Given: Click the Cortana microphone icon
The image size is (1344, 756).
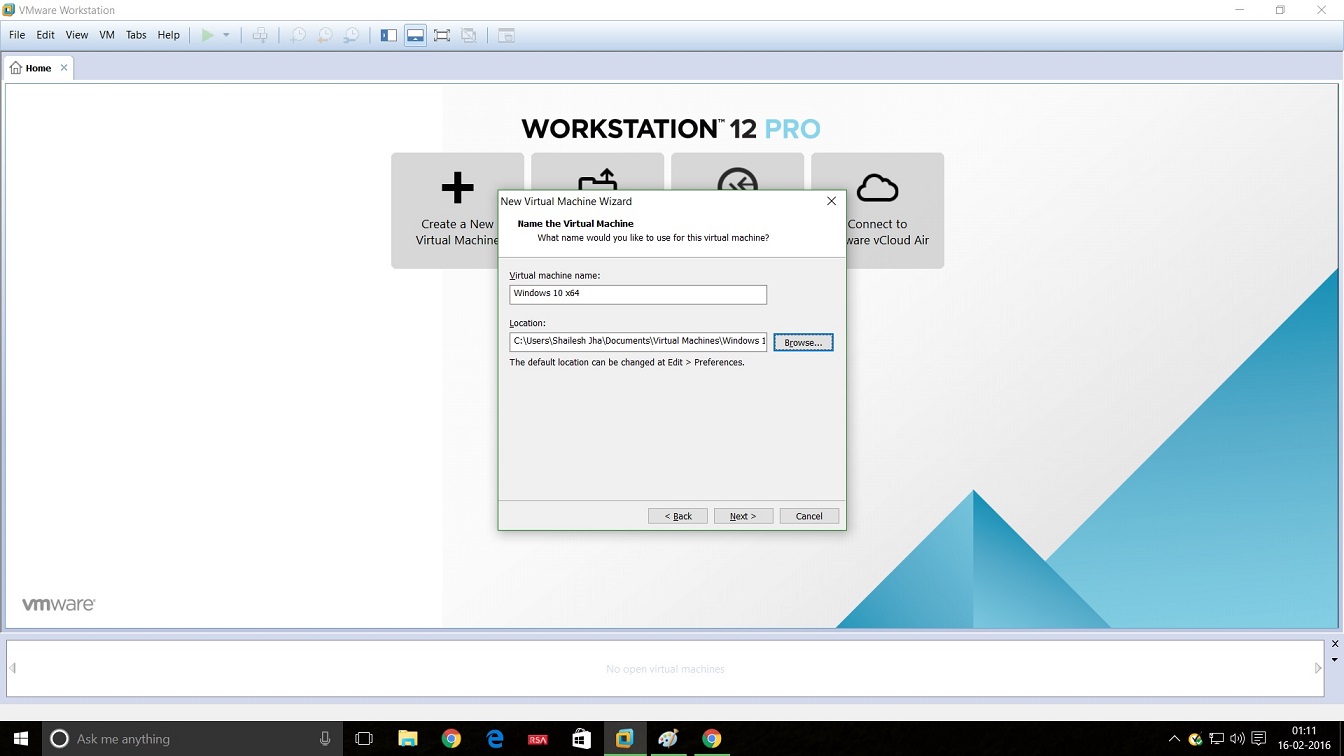Looking at the screenshot, I should 325,739.
